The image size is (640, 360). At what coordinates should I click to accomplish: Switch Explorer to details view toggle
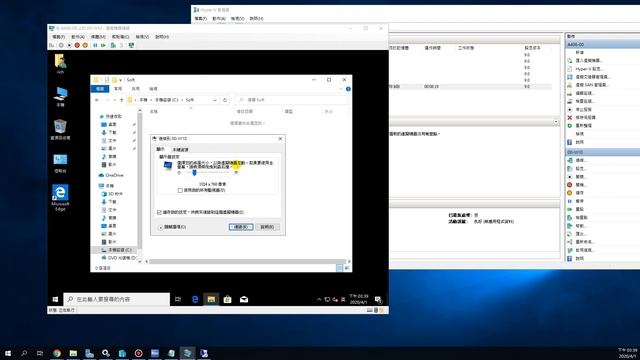coord(340,268)
